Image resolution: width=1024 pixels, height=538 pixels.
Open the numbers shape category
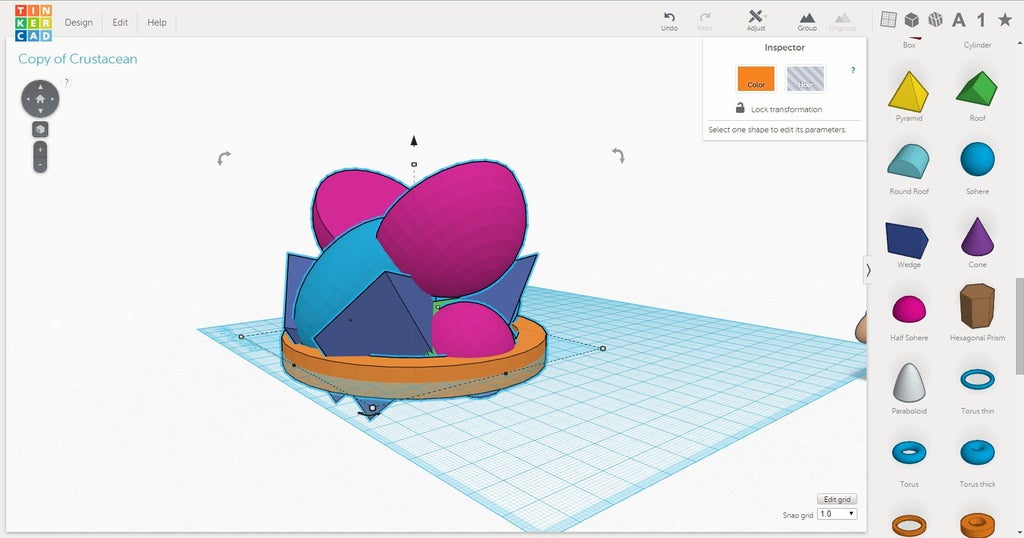[981, 20]
